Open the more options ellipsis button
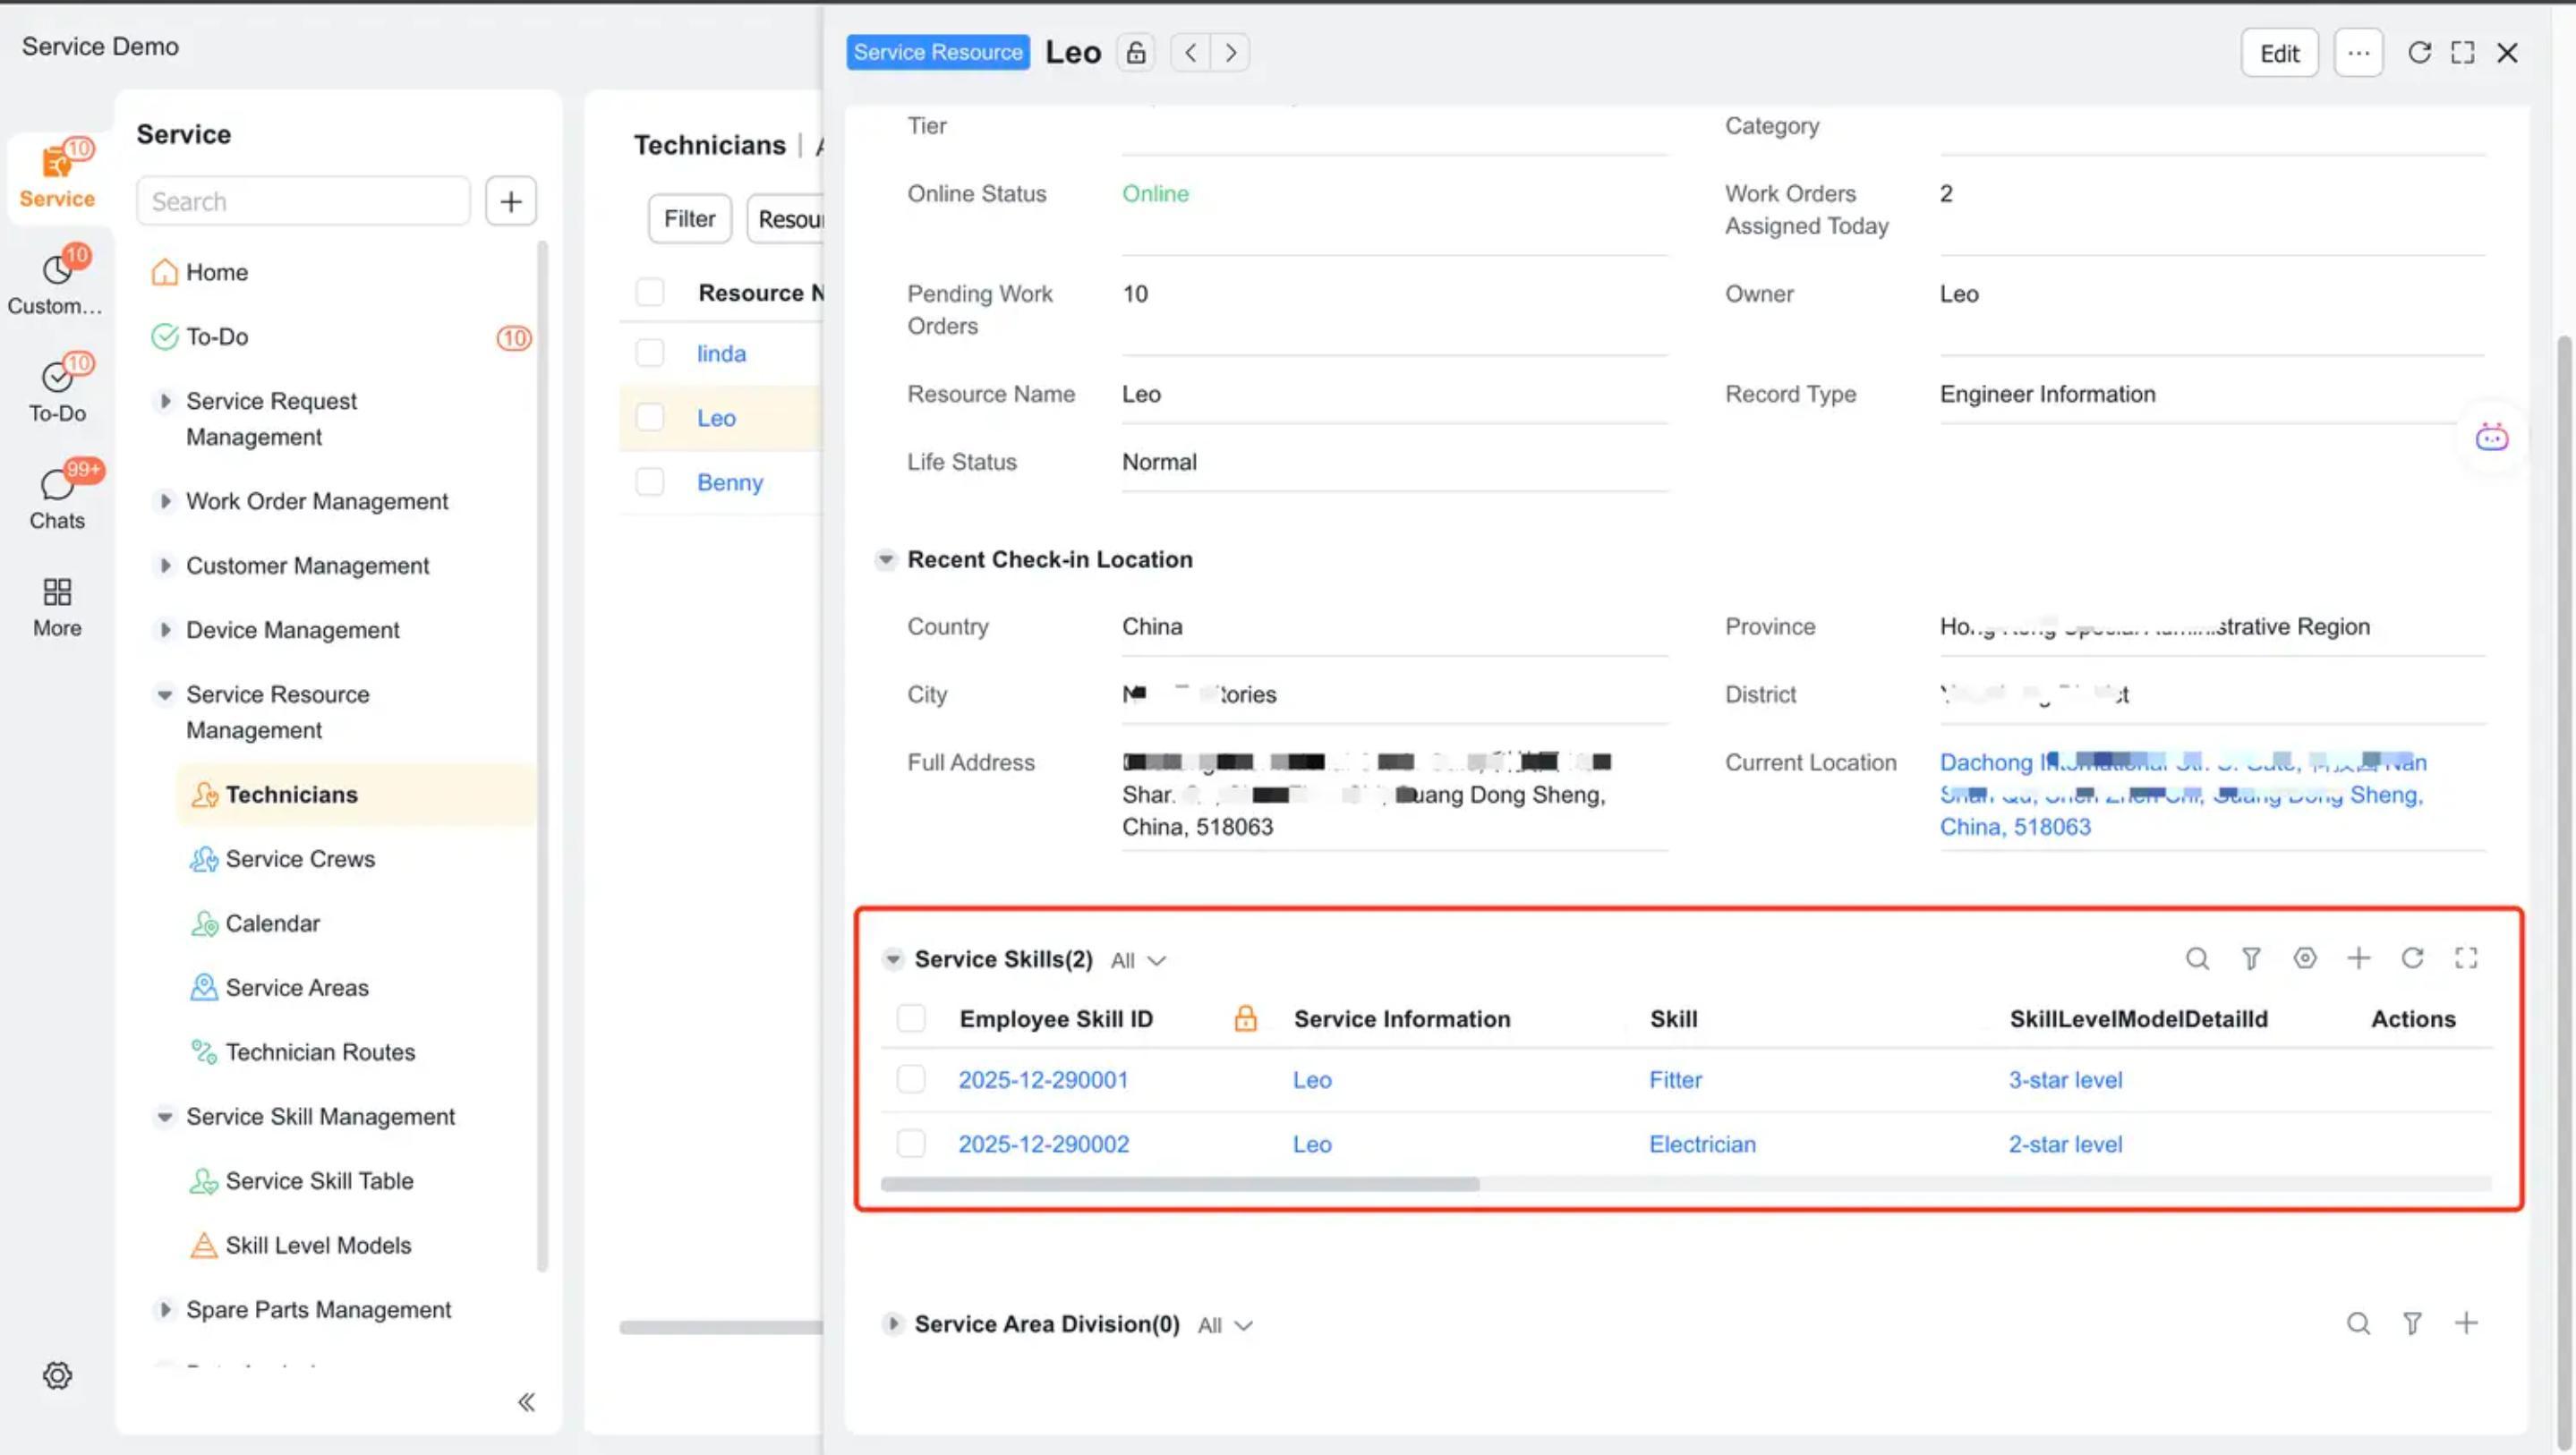The height and width of the screenshot is (1455, 2576). click(x=2358, y=53)
